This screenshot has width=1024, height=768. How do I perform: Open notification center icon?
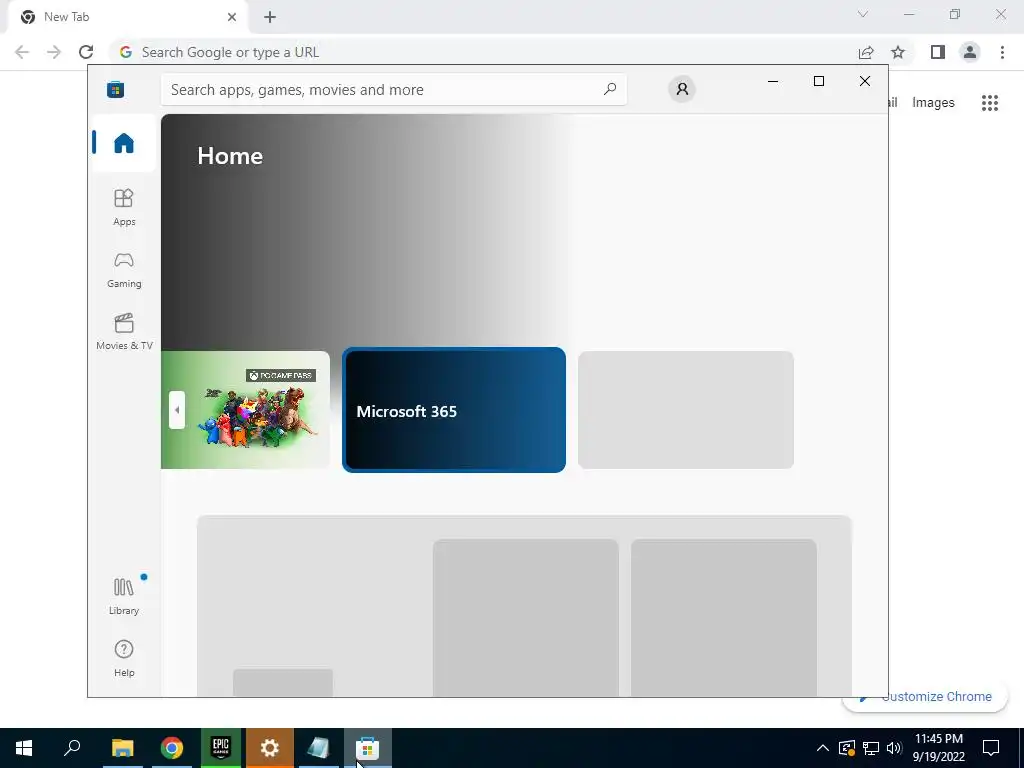click(x=991, y=748)
